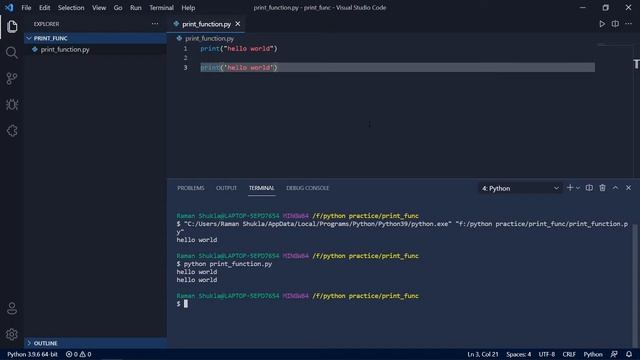The image size is (640, 360).
Task: Run the Python file with play button
Action: 602,24
